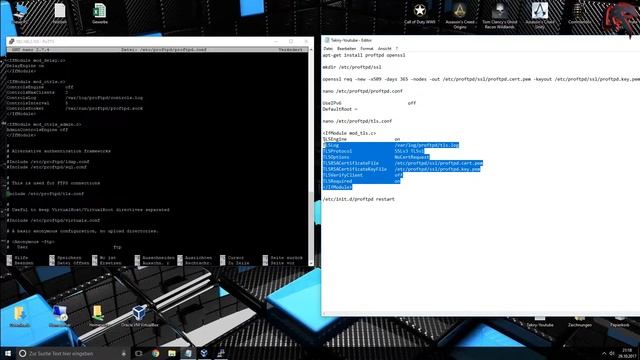Open Format menu in Editor

click(x=367, y=49)
